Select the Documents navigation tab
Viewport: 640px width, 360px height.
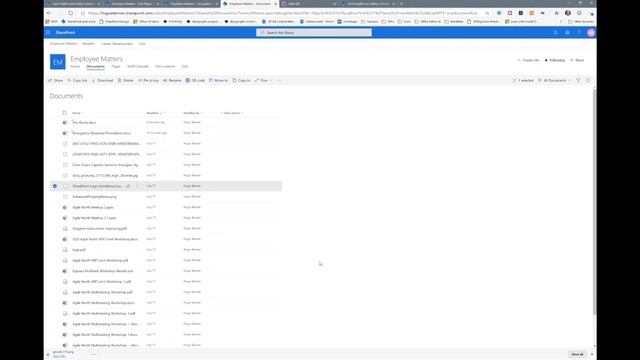pyautogui.click(x=96, y=66)
